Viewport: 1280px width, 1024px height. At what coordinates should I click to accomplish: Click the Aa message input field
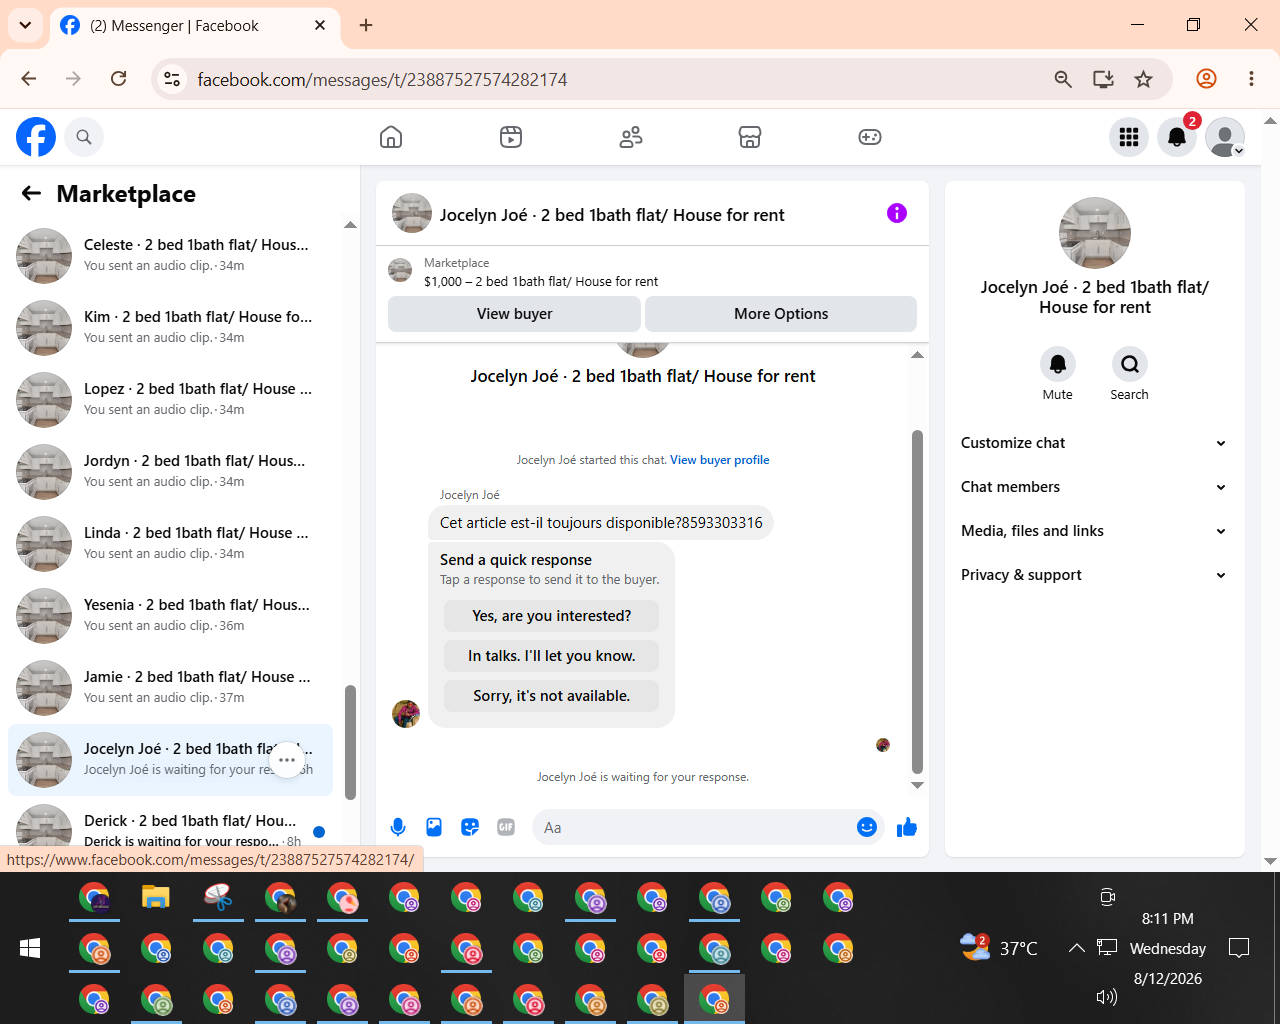tap(695, 827)
